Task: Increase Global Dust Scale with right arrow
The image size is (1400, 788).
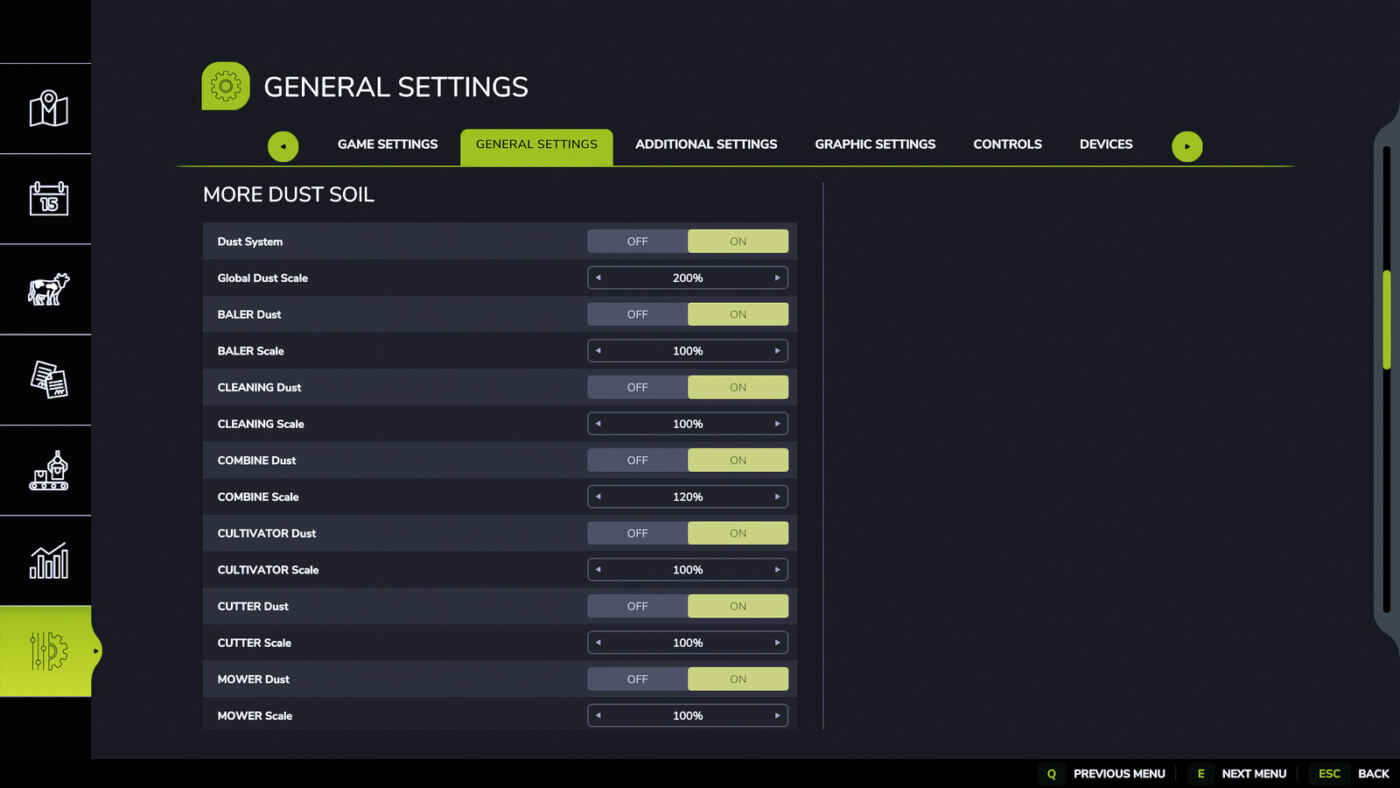Action: pyautogui.click(x=777, y=278)
